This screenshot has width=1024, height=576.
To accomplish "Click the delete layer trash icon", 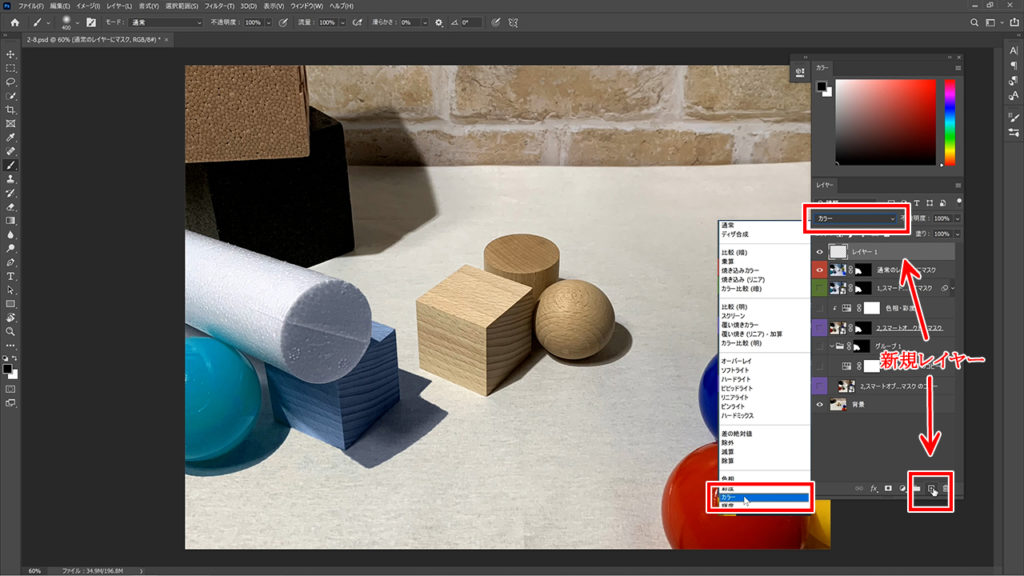I will point(945,488).
